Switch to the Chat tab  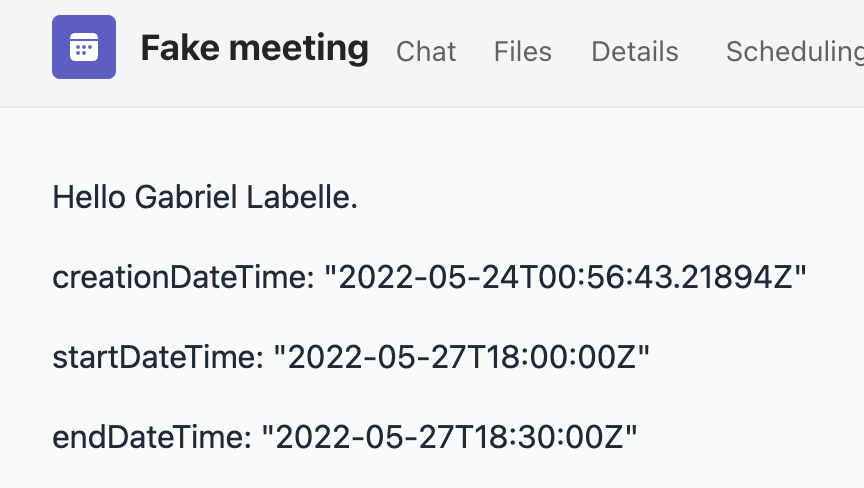tap(426, 52)
